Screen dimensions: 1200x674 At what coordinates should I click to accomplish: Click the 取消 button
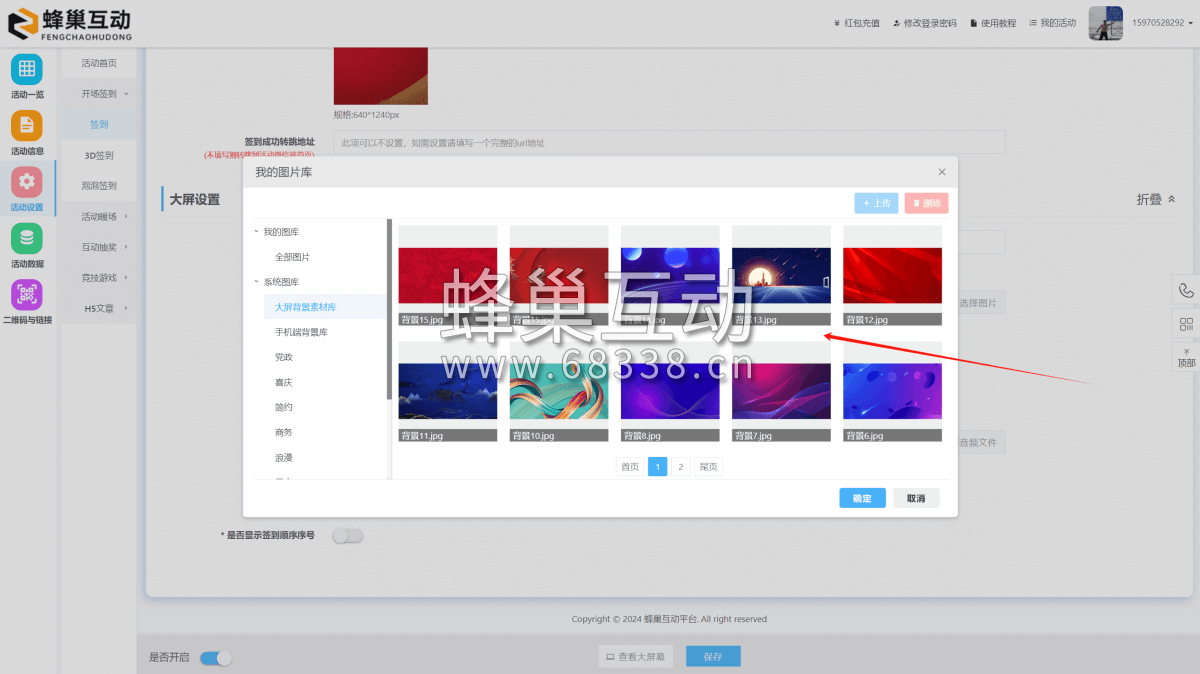(x=915, y=498)
